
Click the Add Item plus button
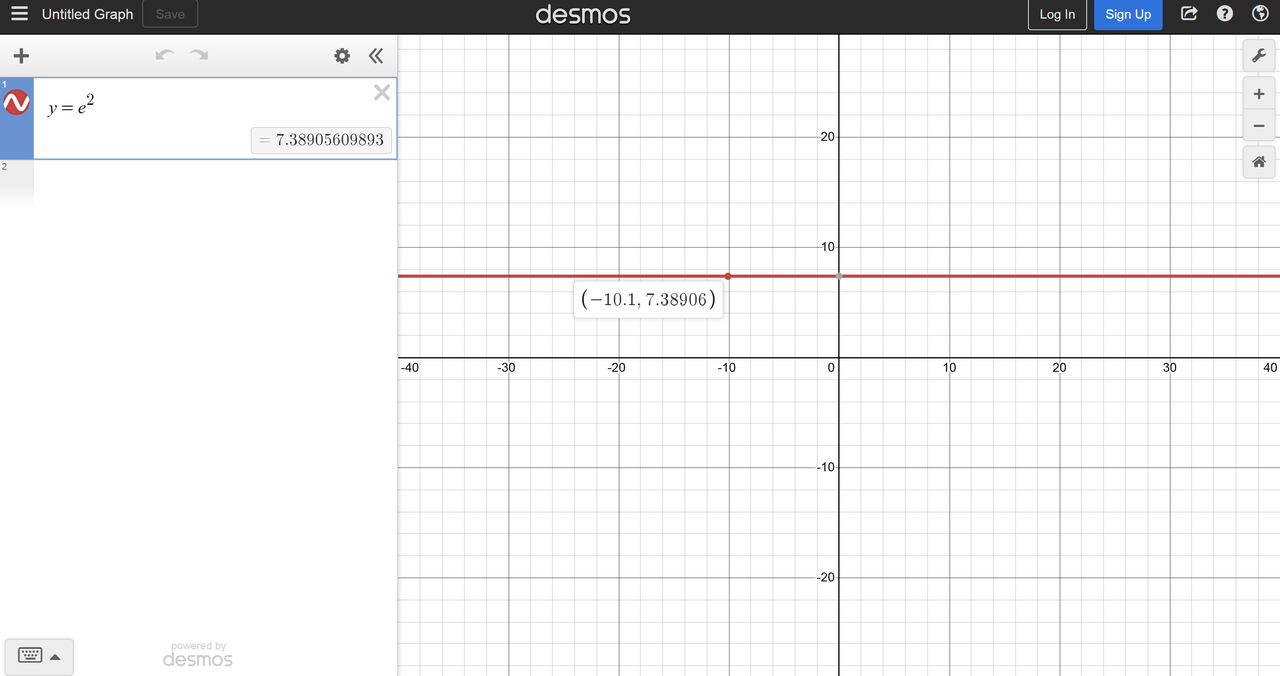21,56
